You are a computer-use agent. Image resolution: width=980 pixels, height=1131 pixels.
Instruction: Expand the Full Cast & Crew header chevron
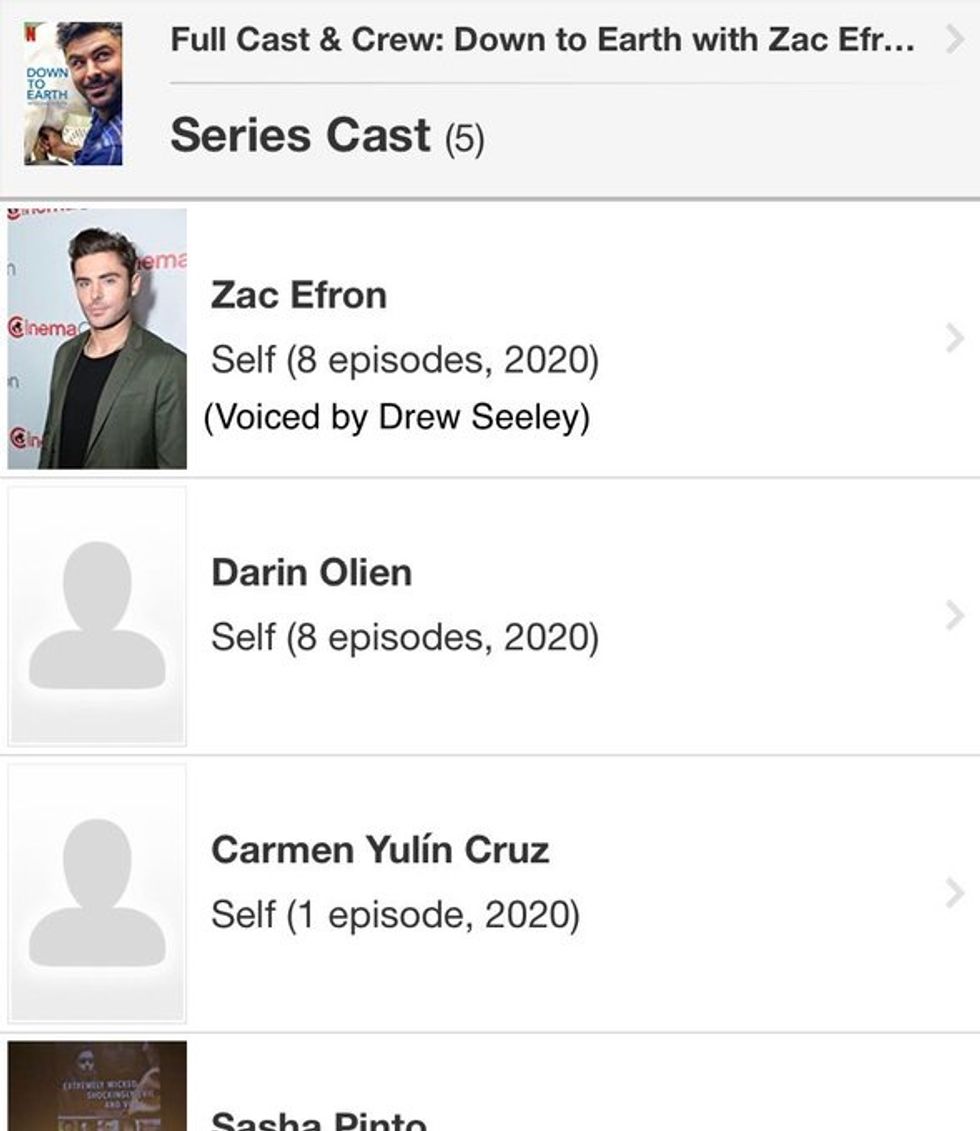coord(953,40)
